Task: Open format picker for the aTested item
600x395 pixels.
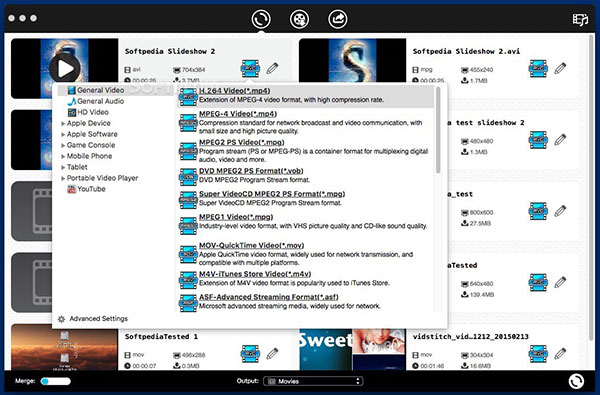Action: coord(538,282)
